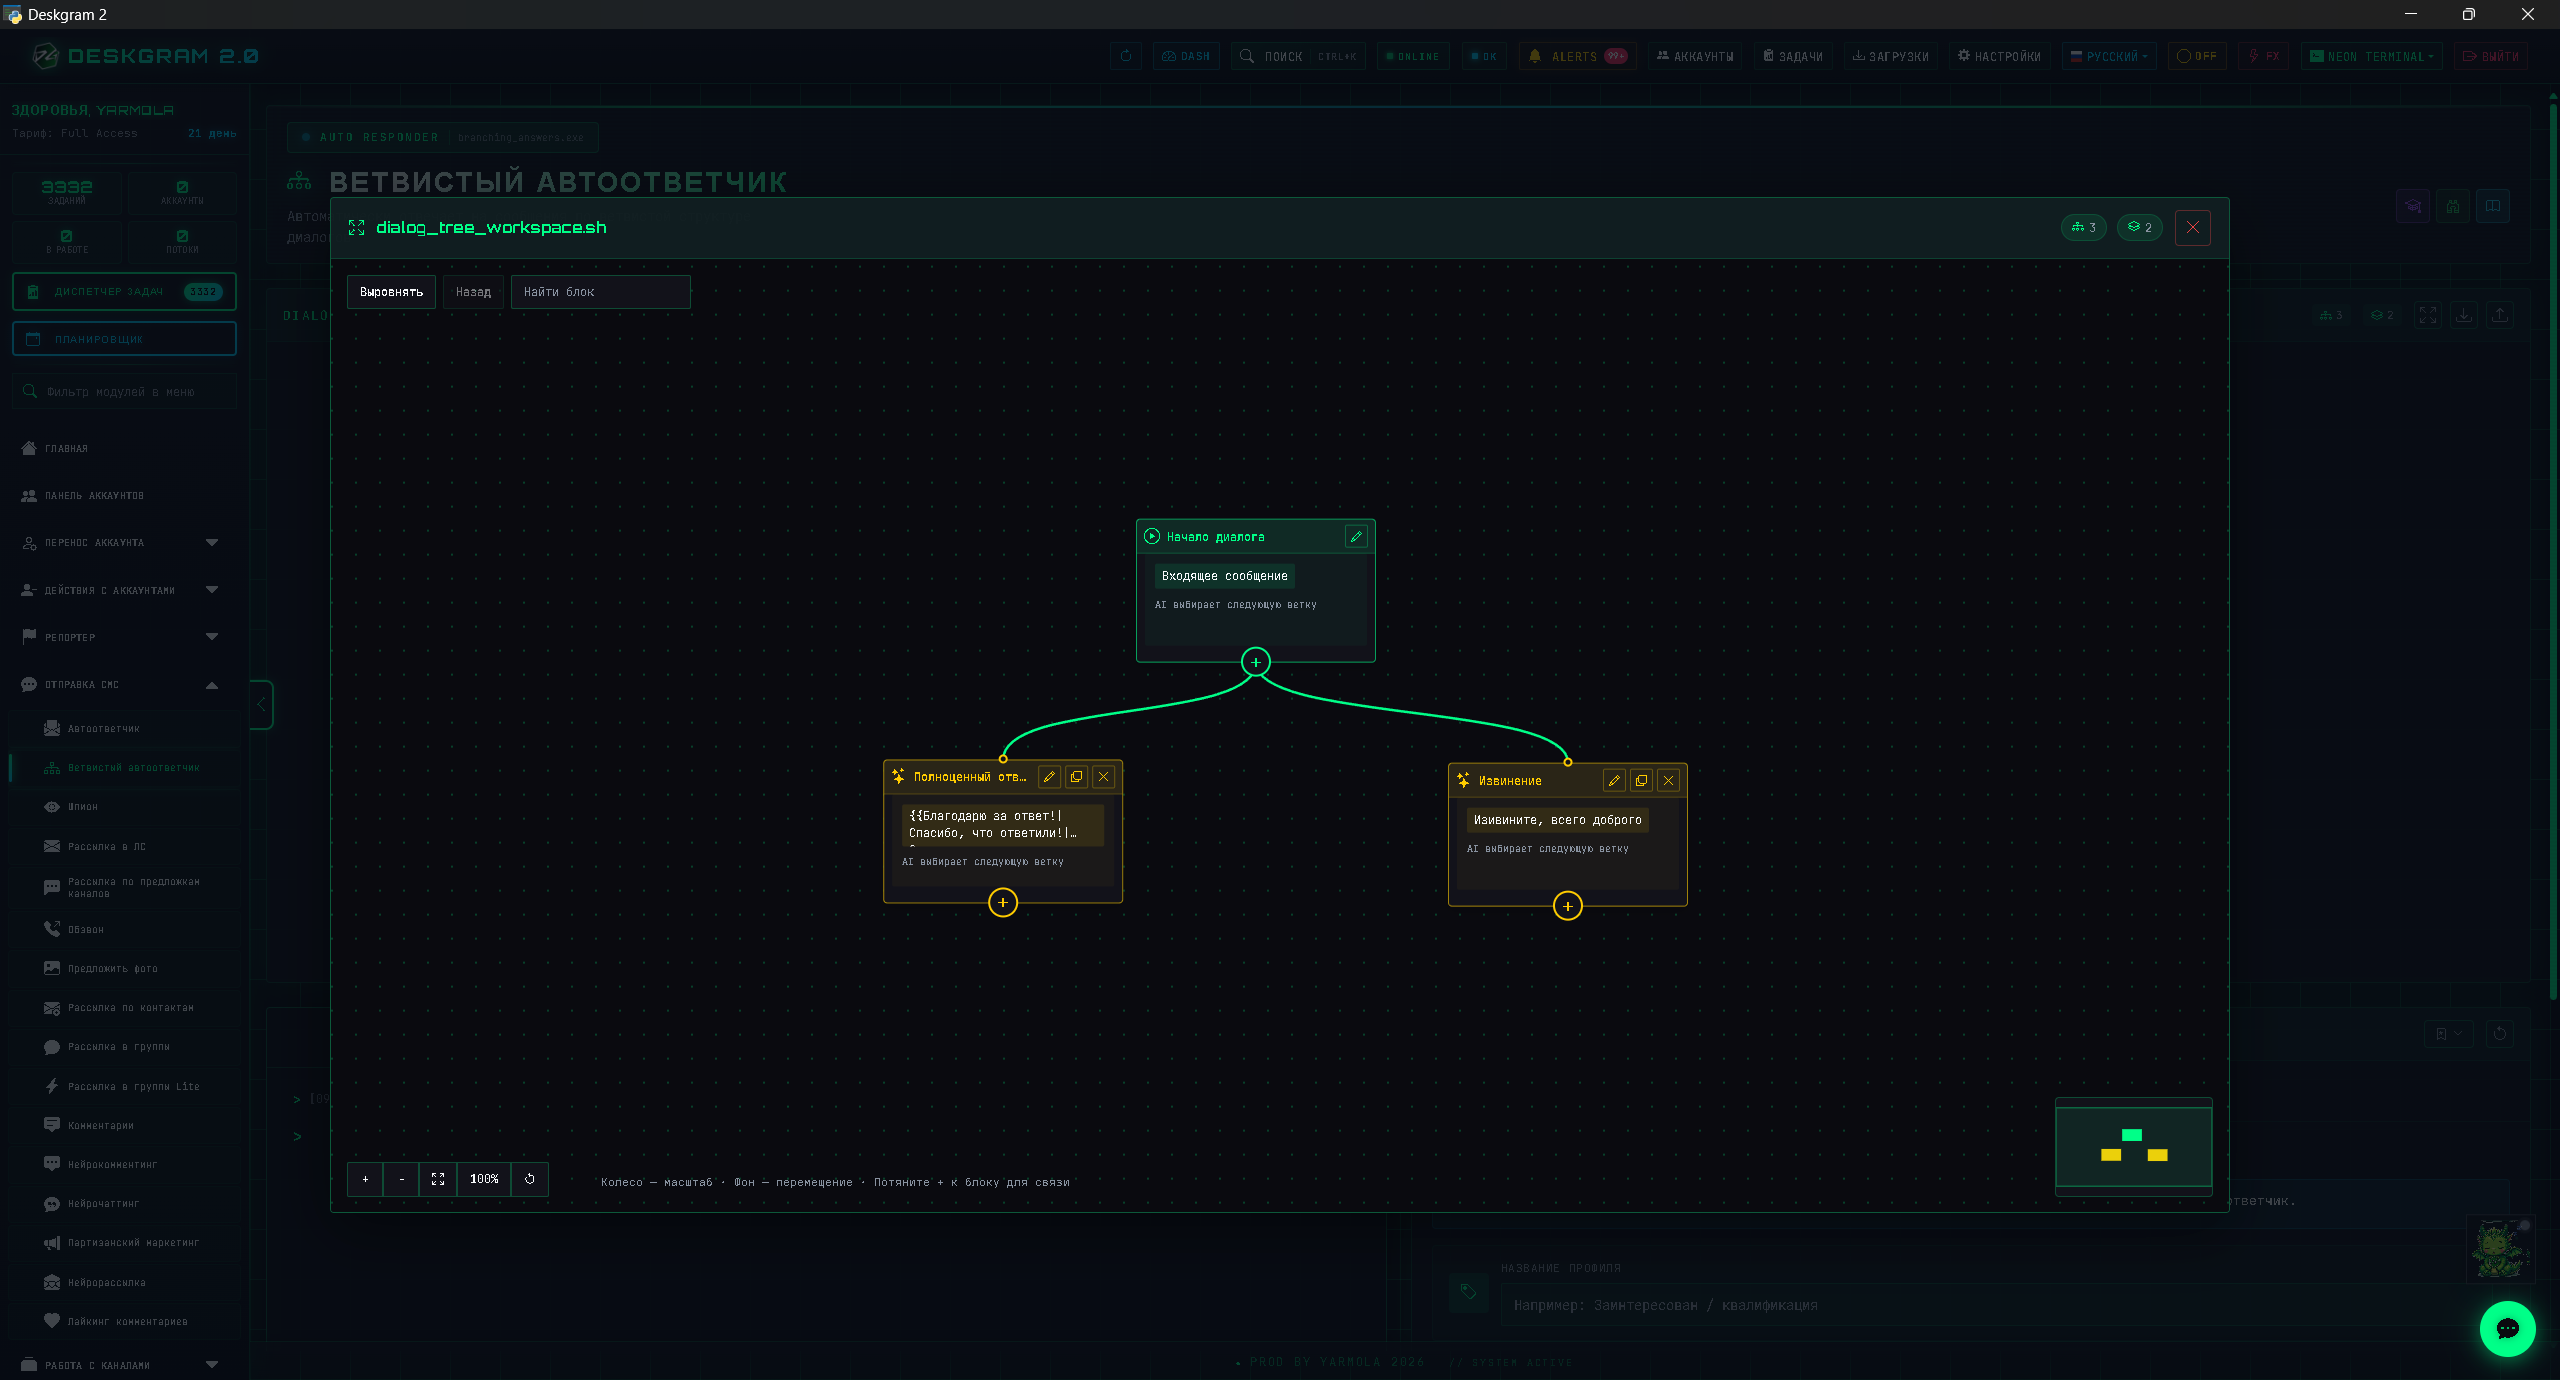Toggle the OFF switch in the top bar
Viewport: 2560px width, 1380px height.
2197,56
